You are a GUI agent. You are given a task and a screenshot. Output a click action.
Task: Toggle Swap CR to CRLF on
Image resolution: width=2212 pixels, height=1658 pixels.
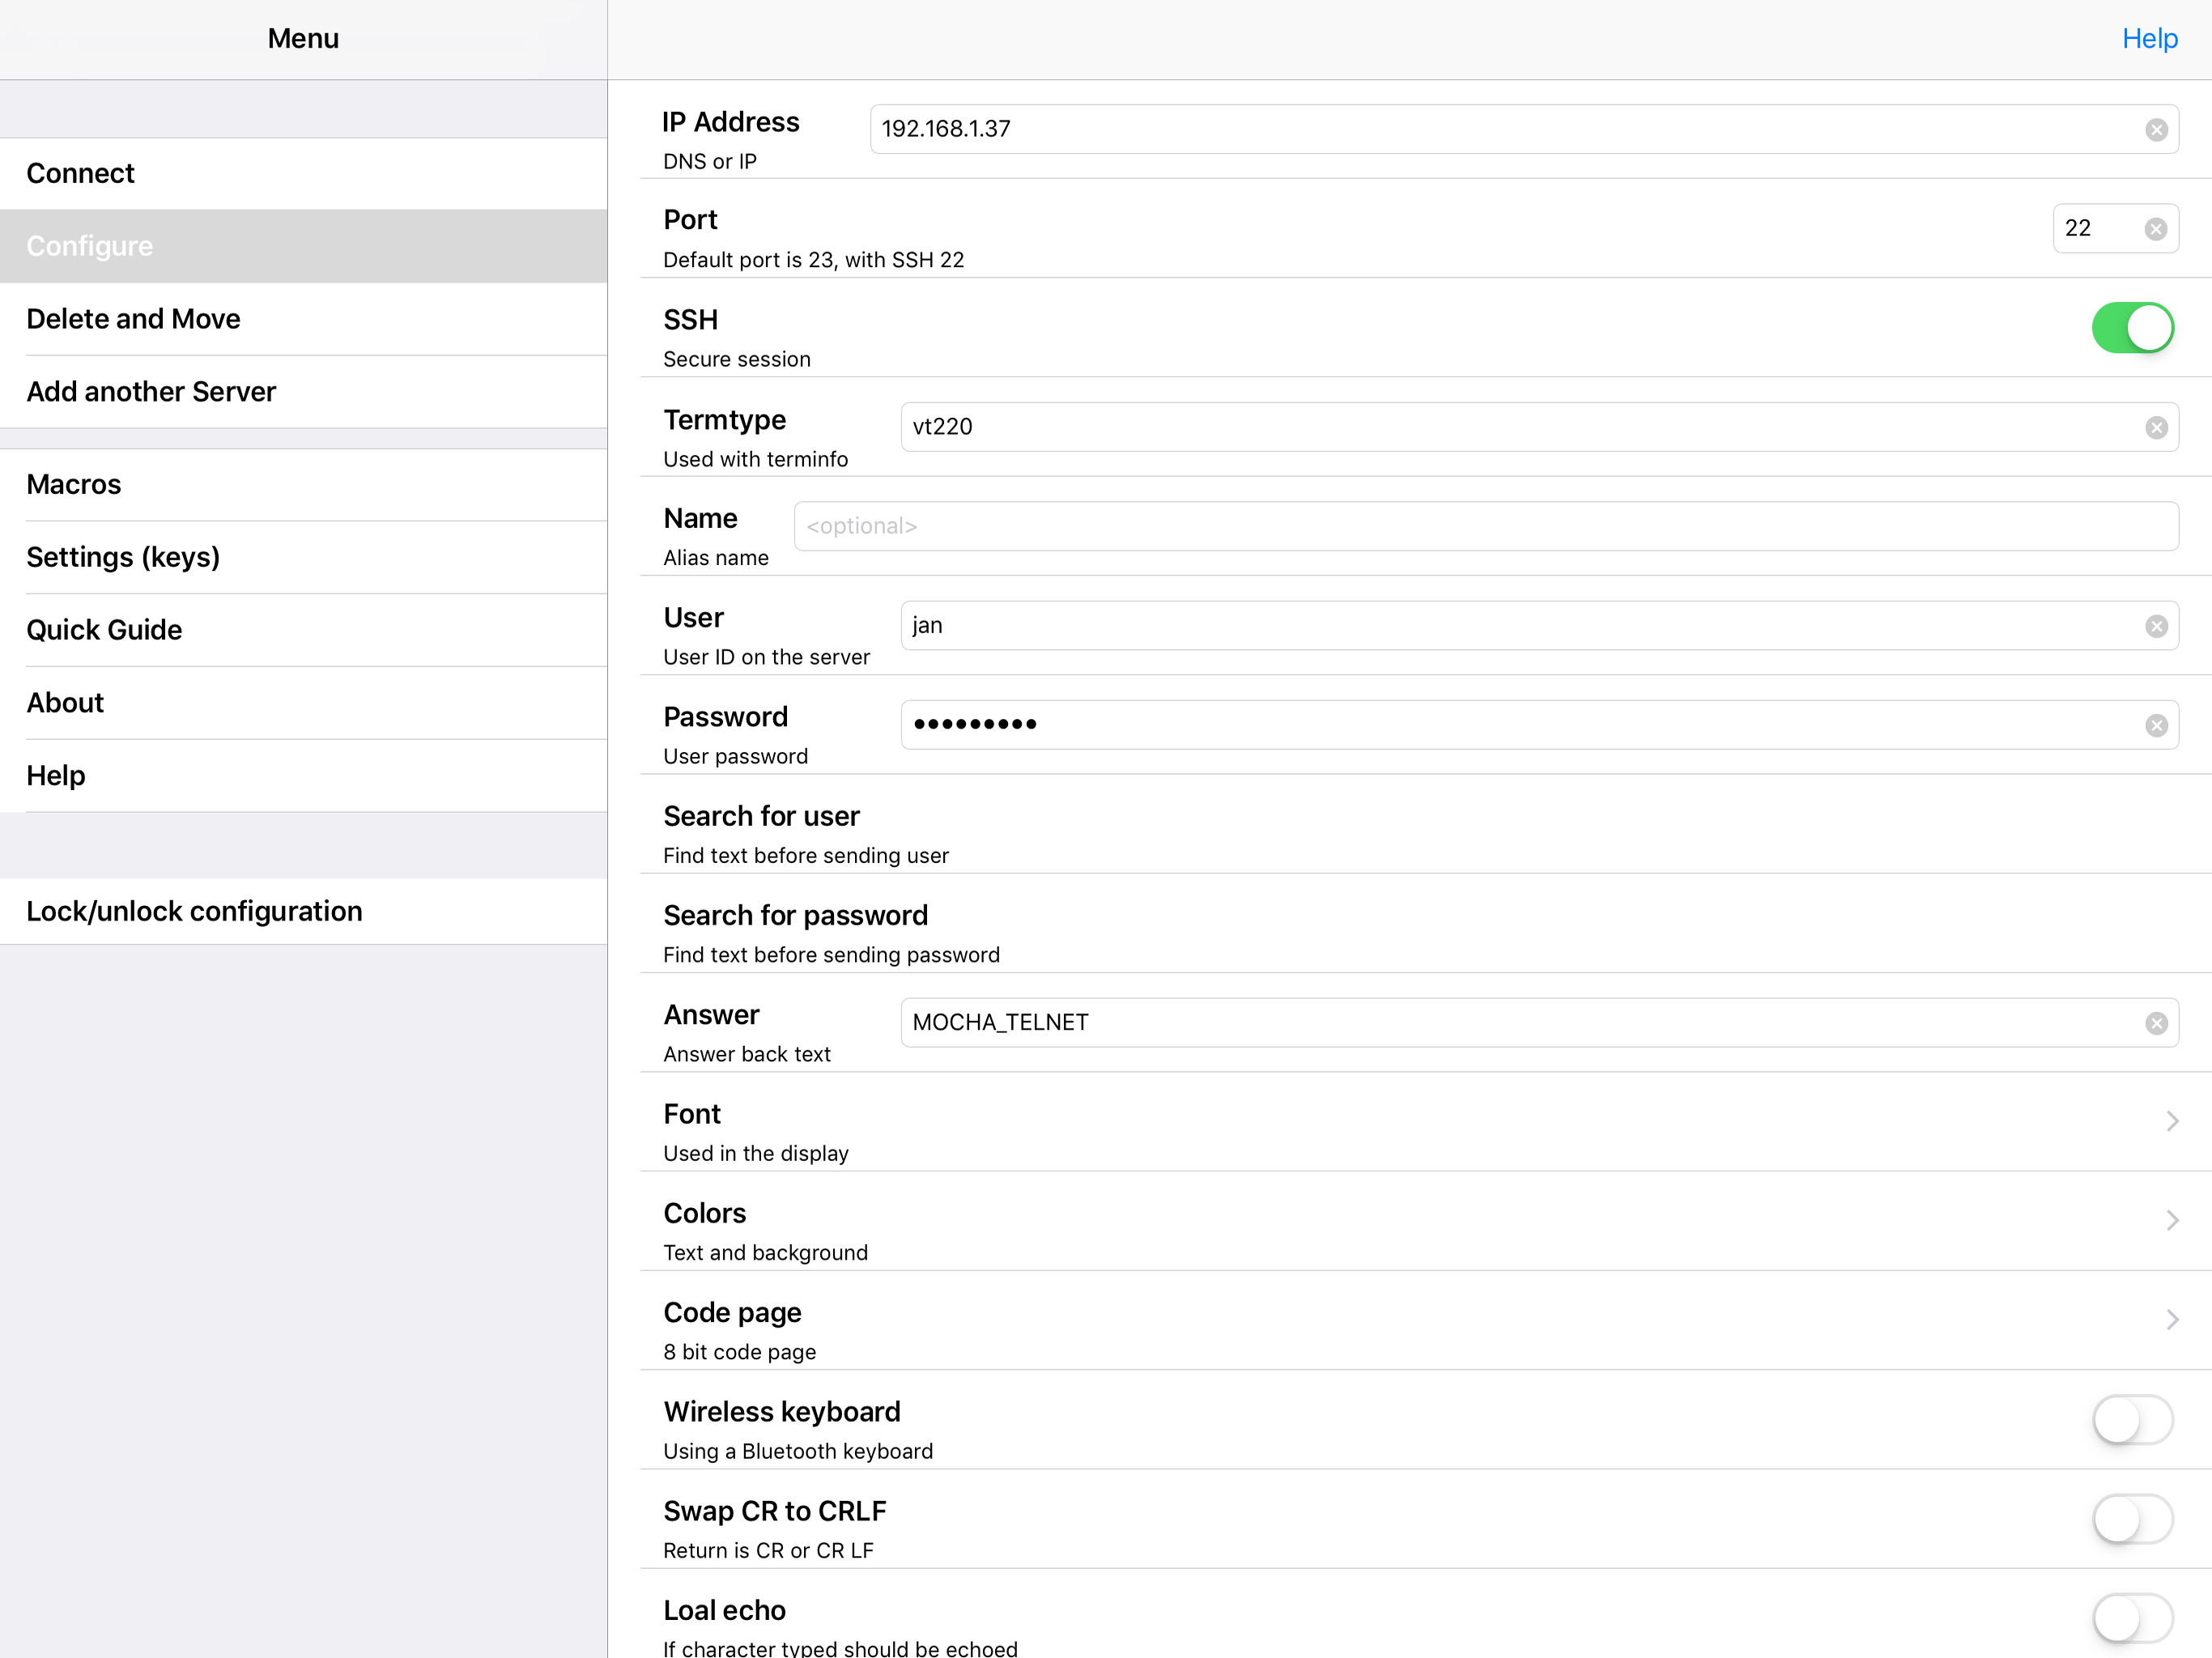(x=2132, y=1519)
